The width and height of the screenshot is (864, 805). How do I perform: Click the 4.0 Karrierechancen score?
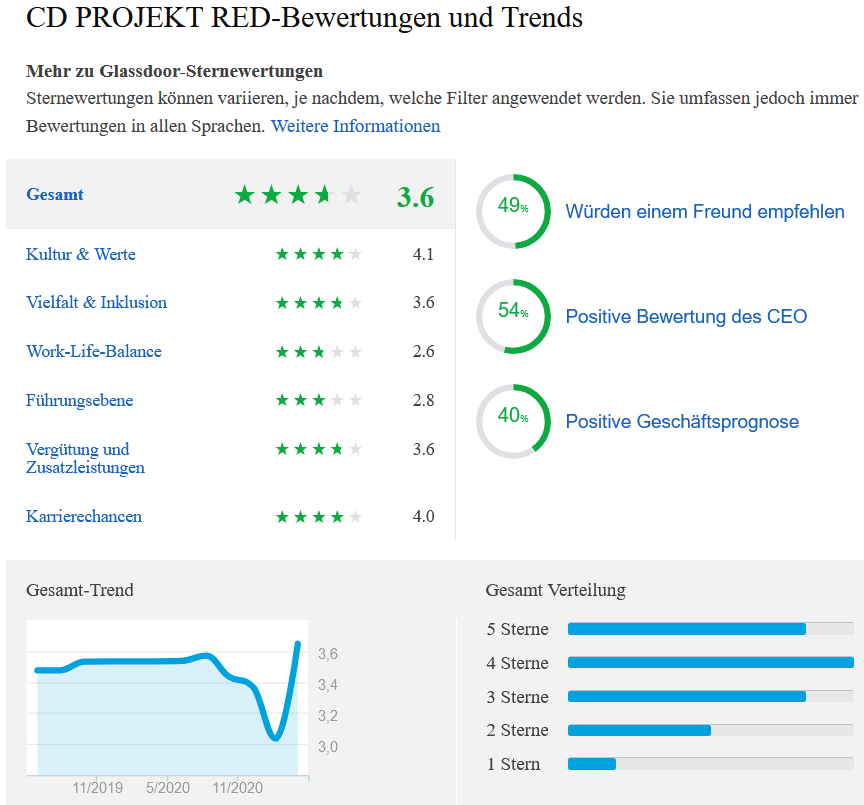[423, 516]
